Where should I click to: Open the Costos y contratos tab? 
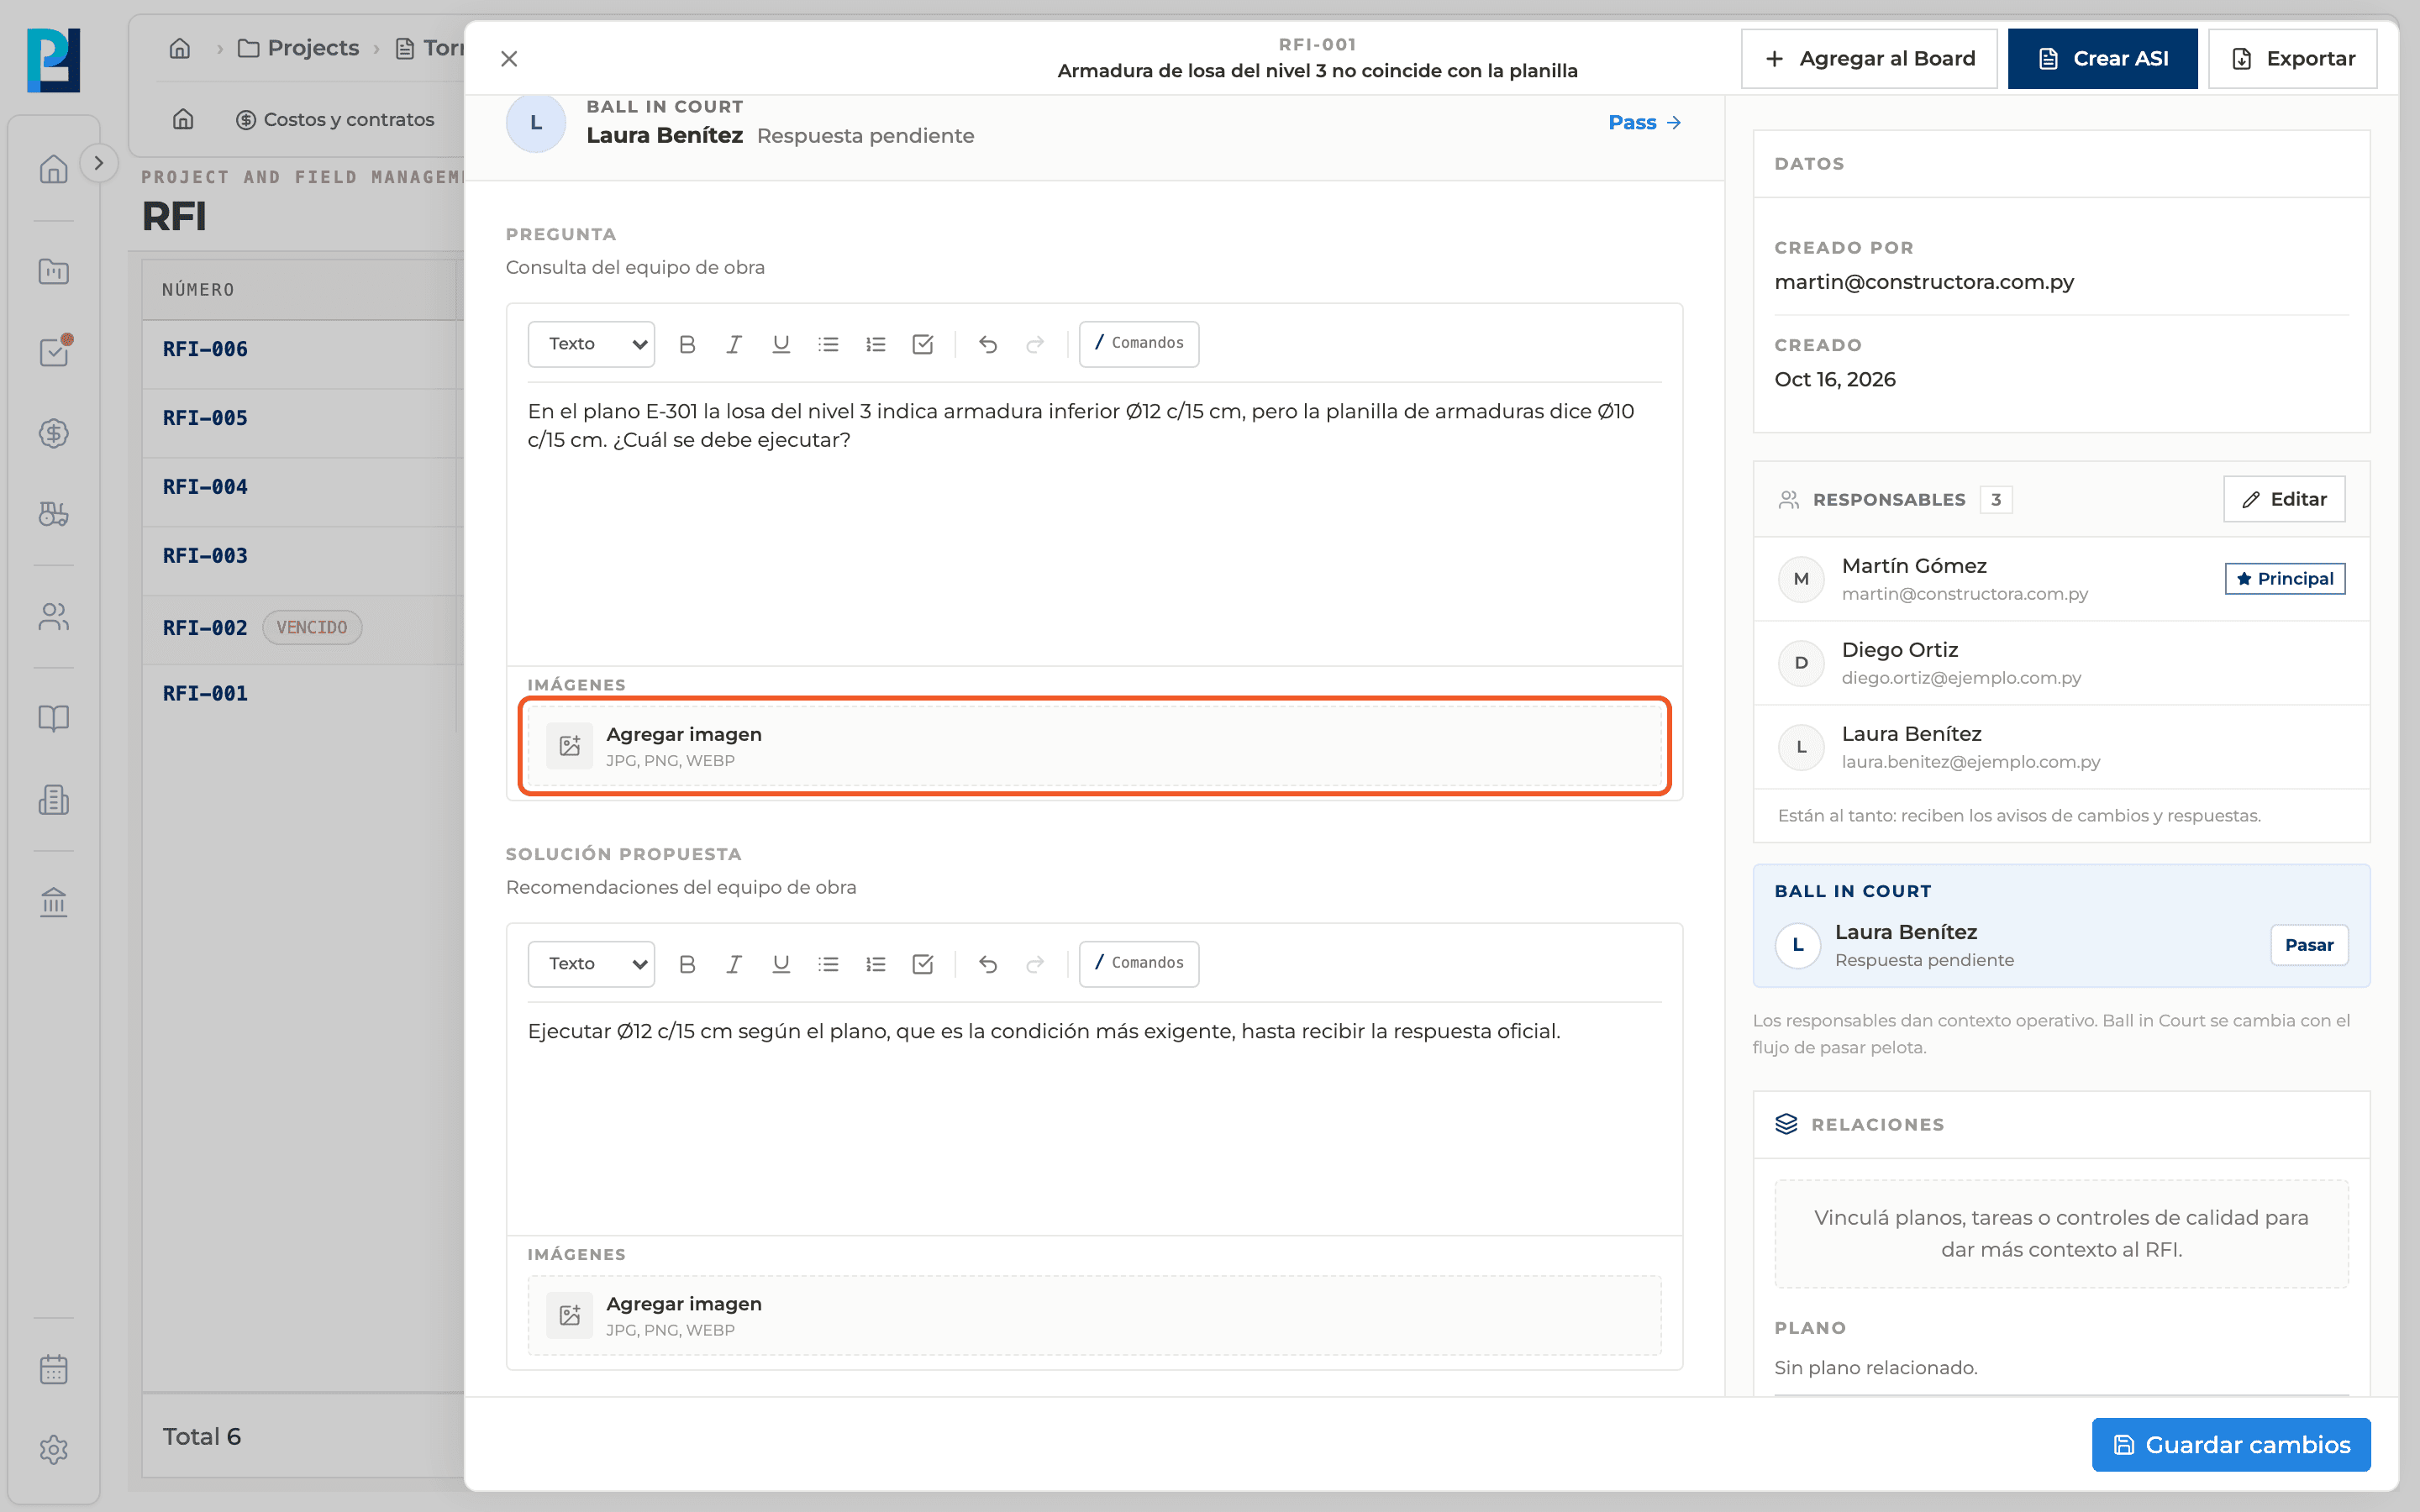pos(335,119)
